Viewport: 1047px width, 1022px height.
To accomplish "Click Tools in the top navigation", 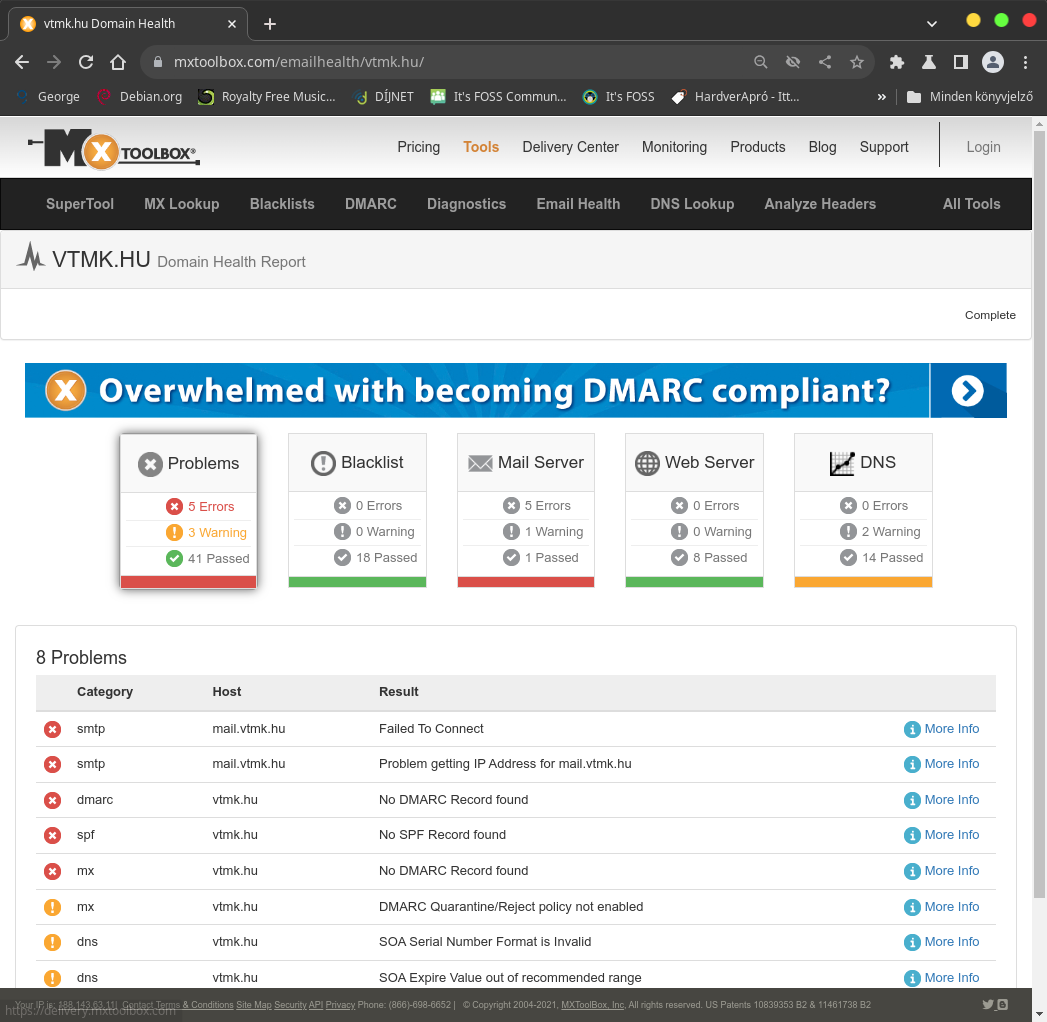I will (481, 147).
